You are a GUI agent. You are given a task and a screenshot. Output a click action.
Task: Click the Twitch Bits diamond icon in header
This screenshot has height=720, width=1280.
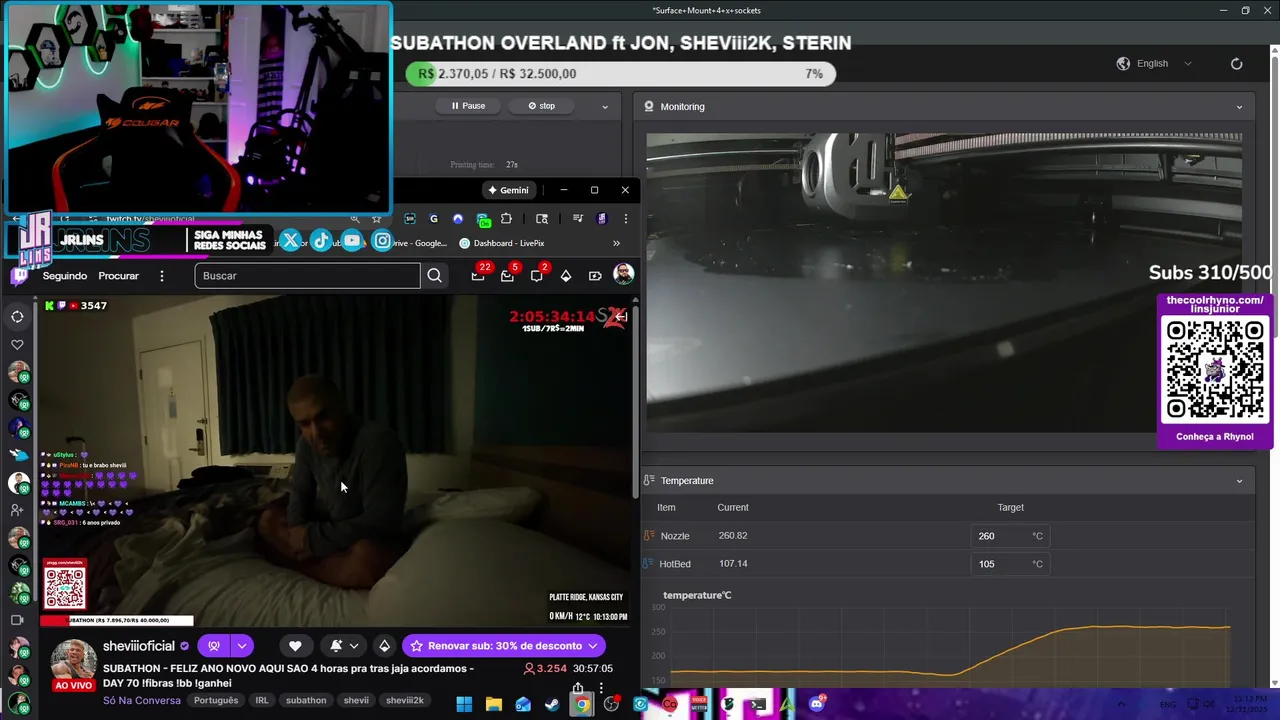pos(566,276)
